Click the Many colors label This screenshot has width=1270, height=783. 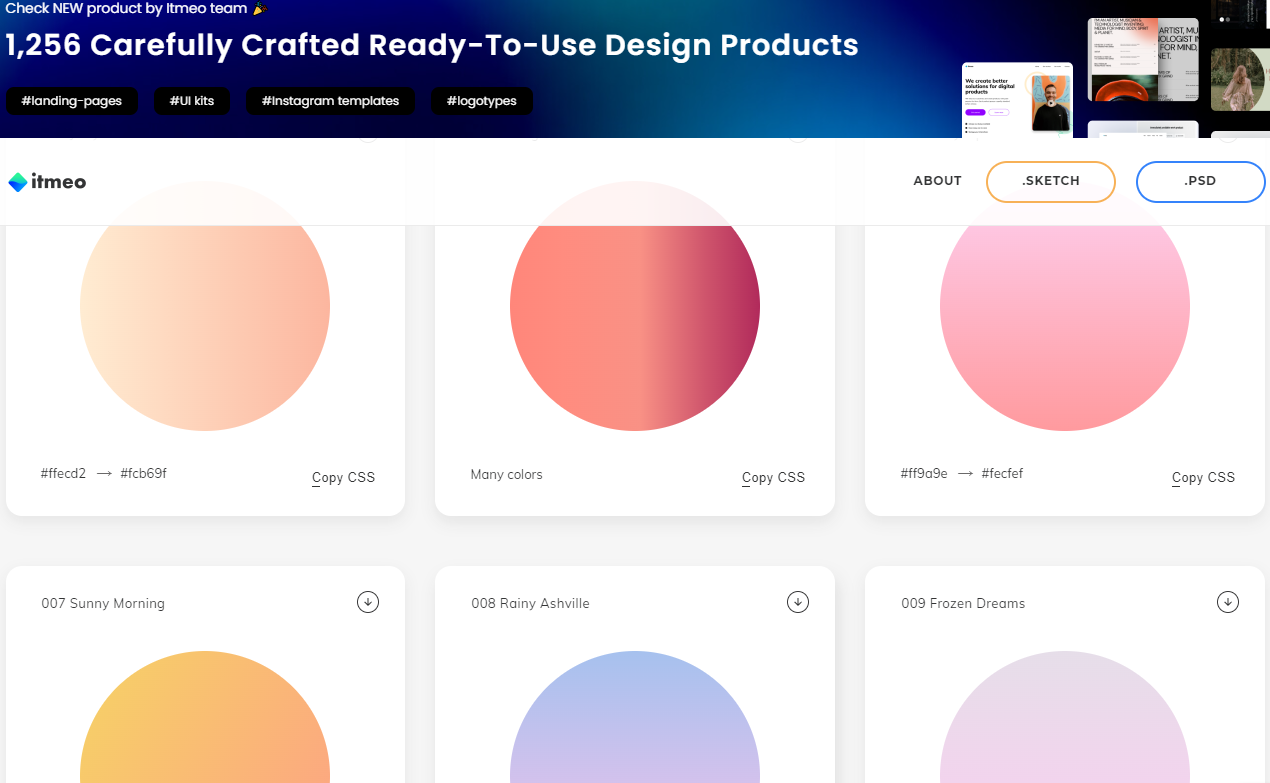coord(506,475)
